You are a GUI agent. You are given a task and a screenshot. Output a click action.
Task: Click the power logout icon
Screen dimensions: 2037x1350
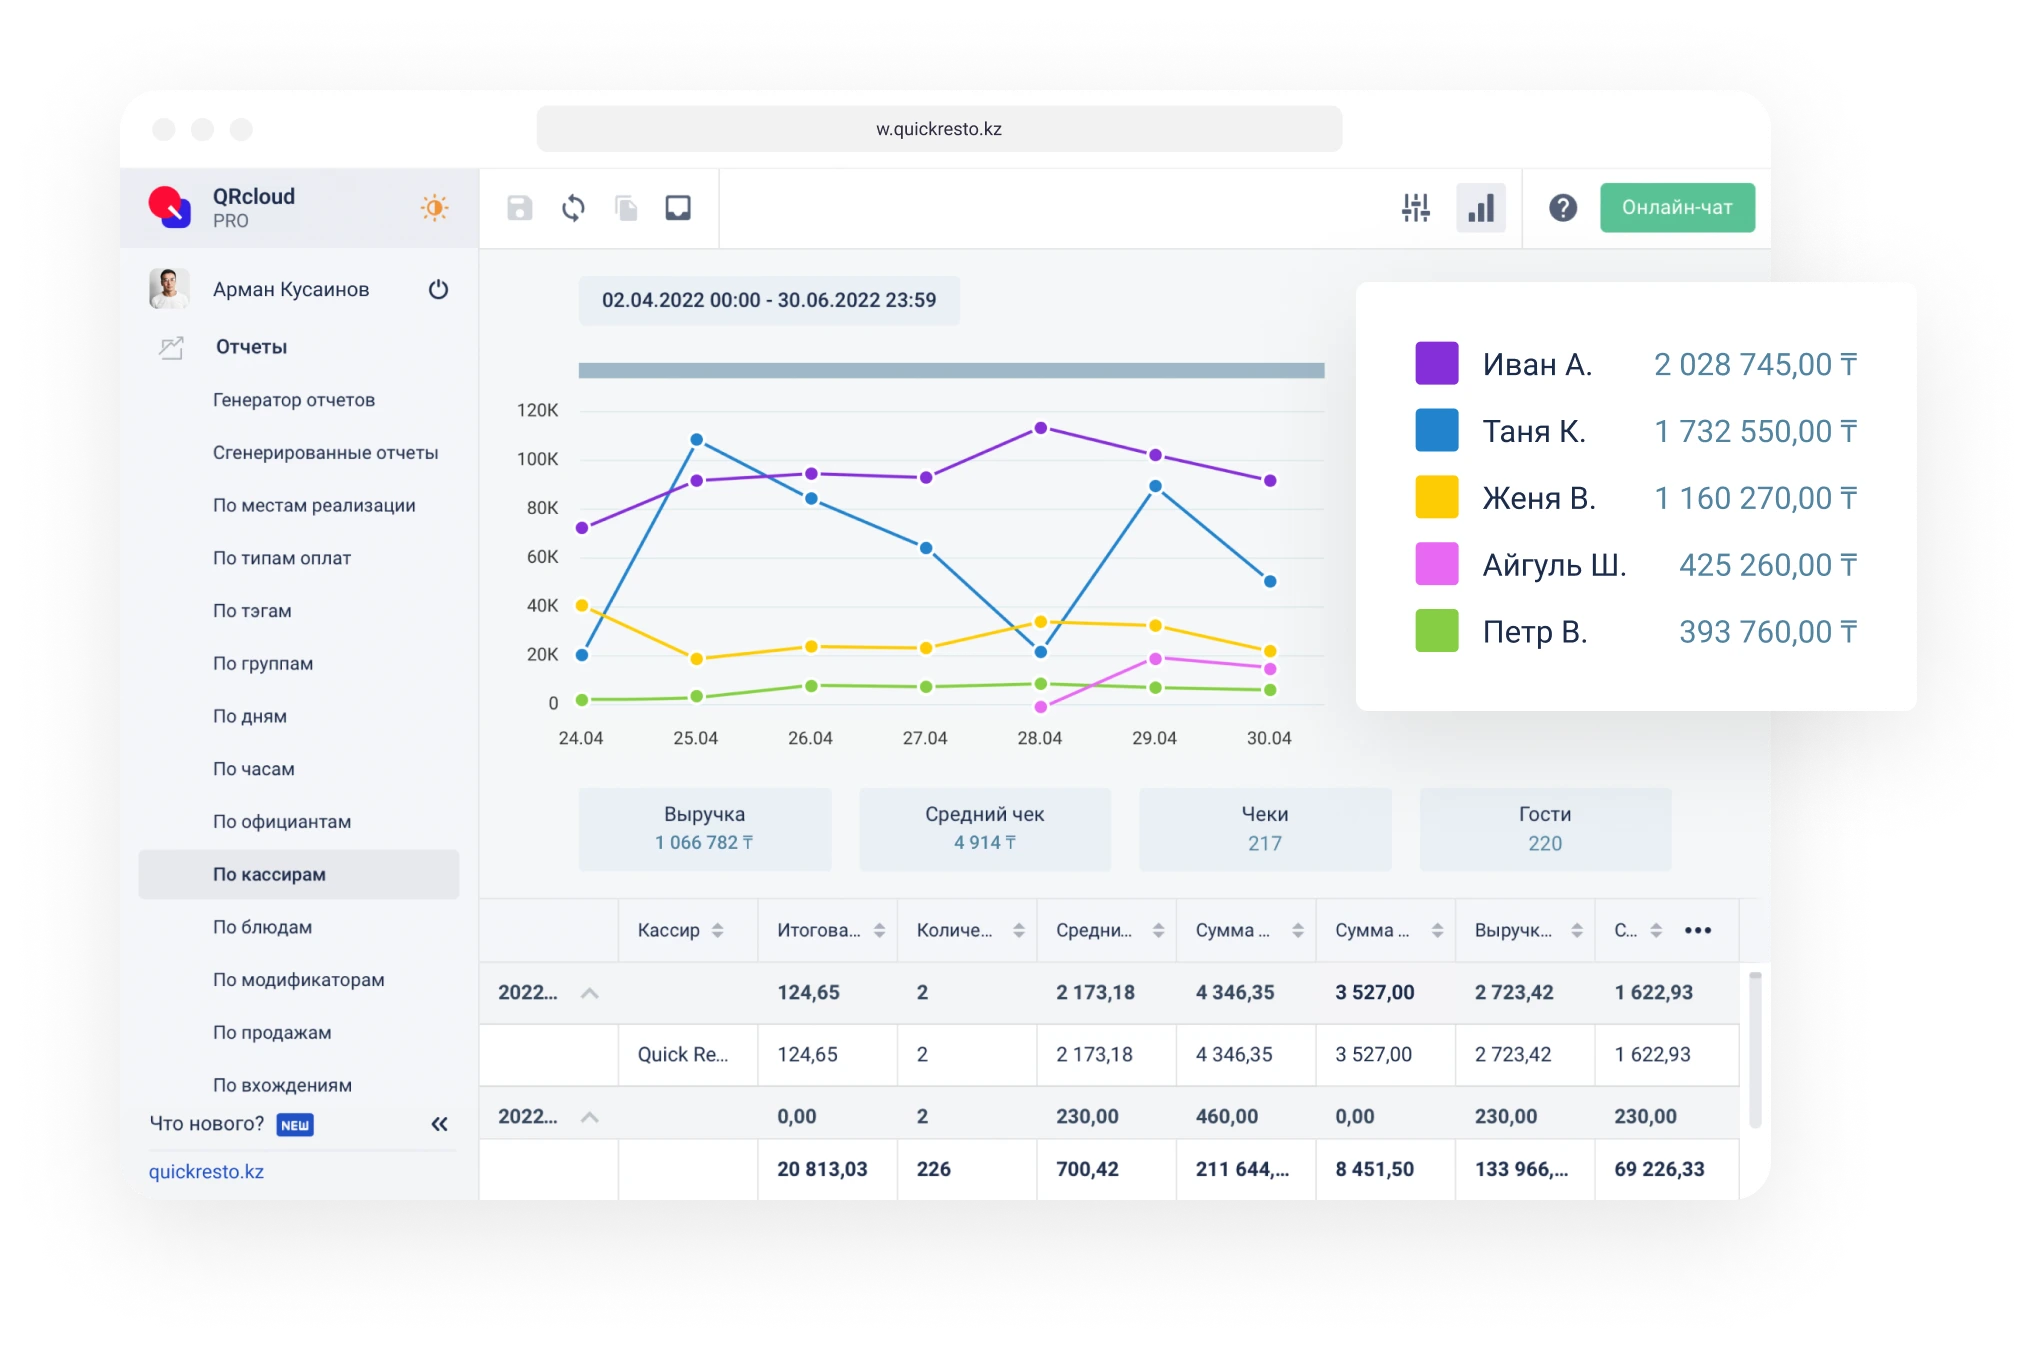(438, 290)
